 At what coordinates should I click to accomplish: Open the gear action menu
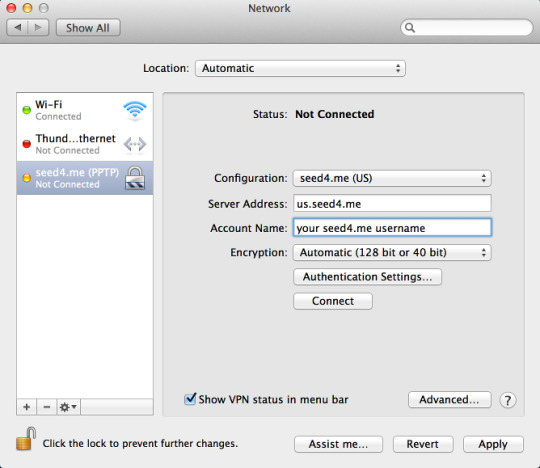click(x=68, y=407)
